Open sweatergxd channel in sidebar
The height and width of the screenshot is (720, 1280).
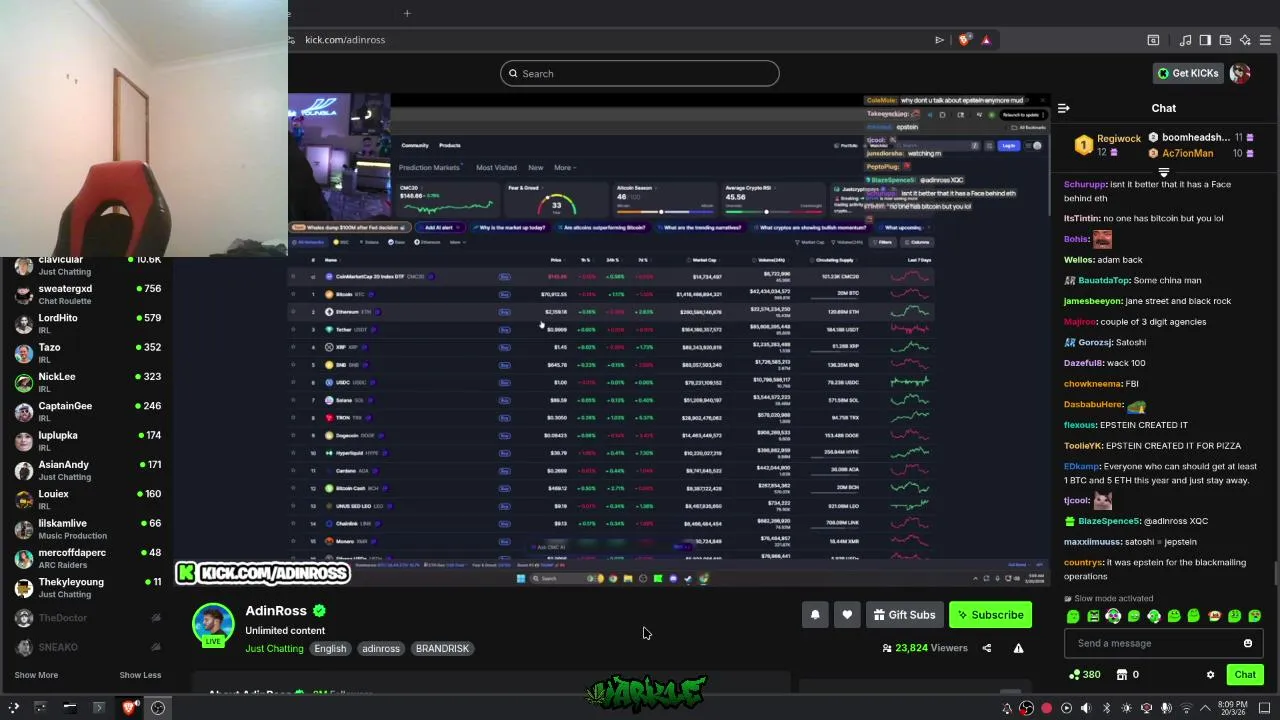tap(87, 294)
